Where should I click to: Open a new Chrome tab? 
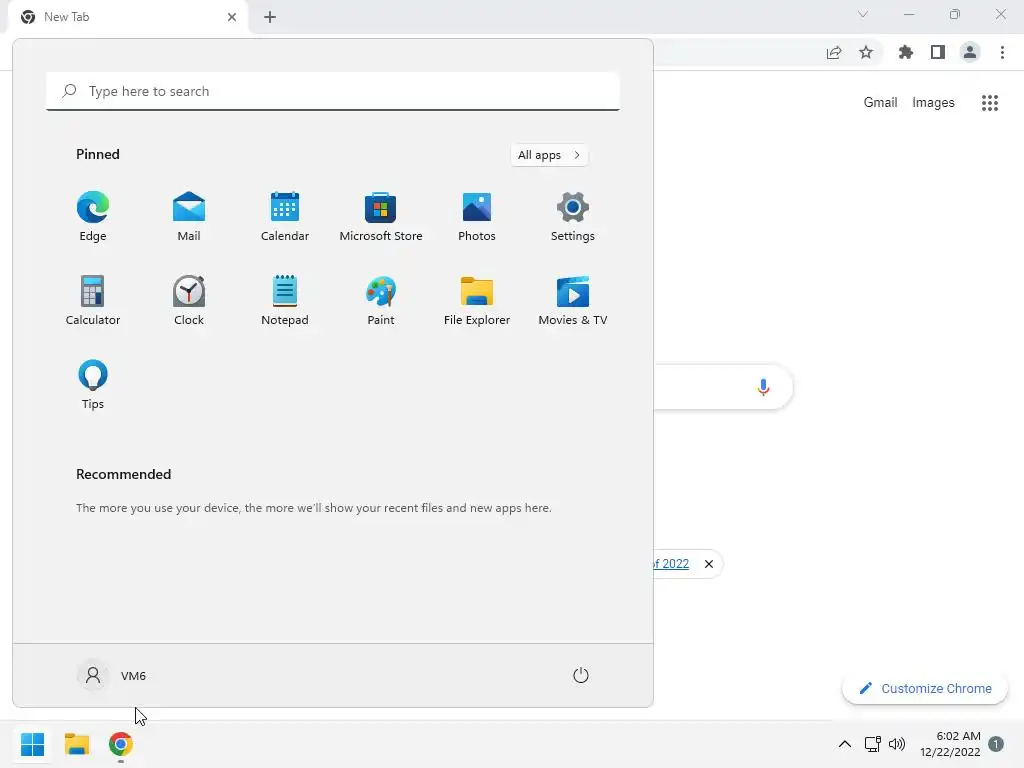click(270, 17)
